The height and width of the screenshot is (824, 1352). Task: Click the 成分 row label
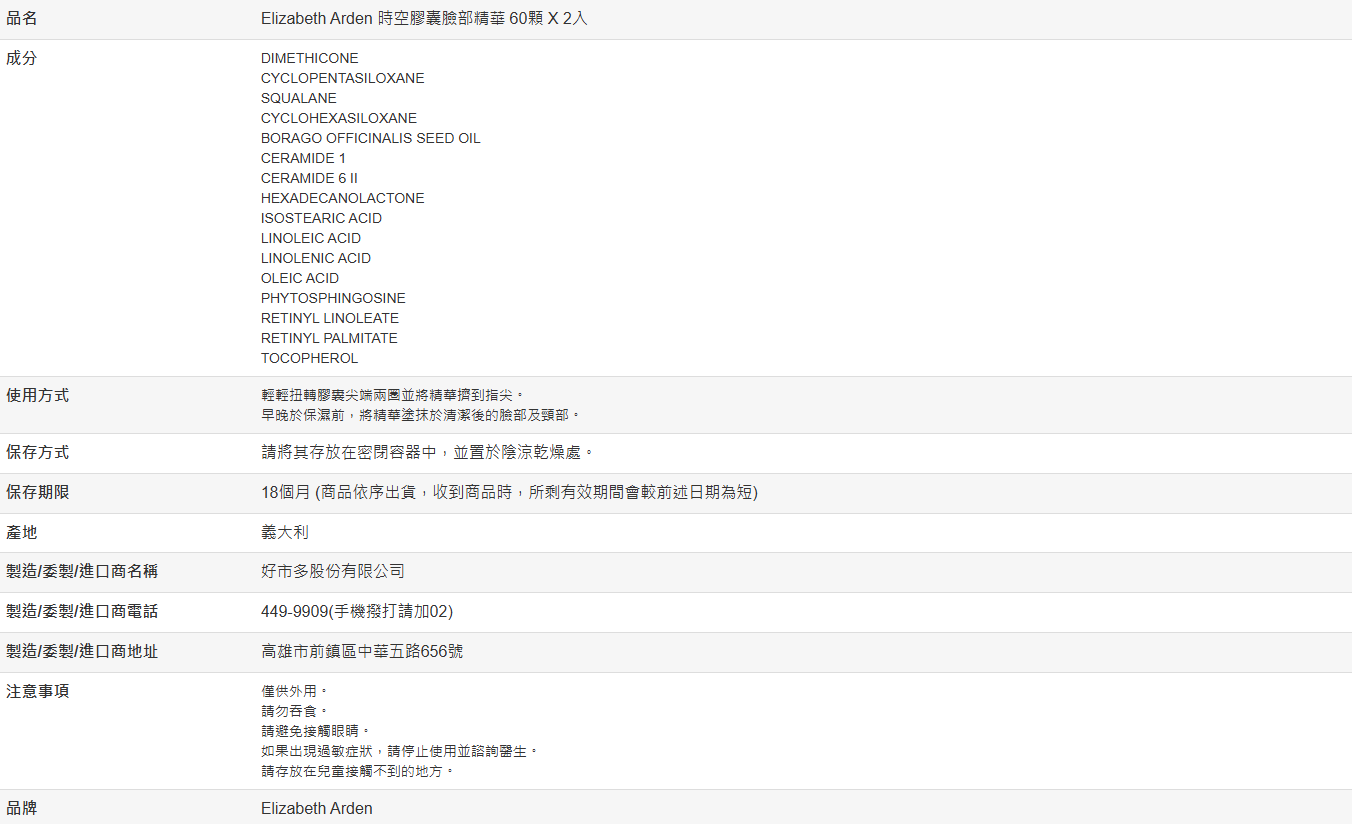(22, 58)
